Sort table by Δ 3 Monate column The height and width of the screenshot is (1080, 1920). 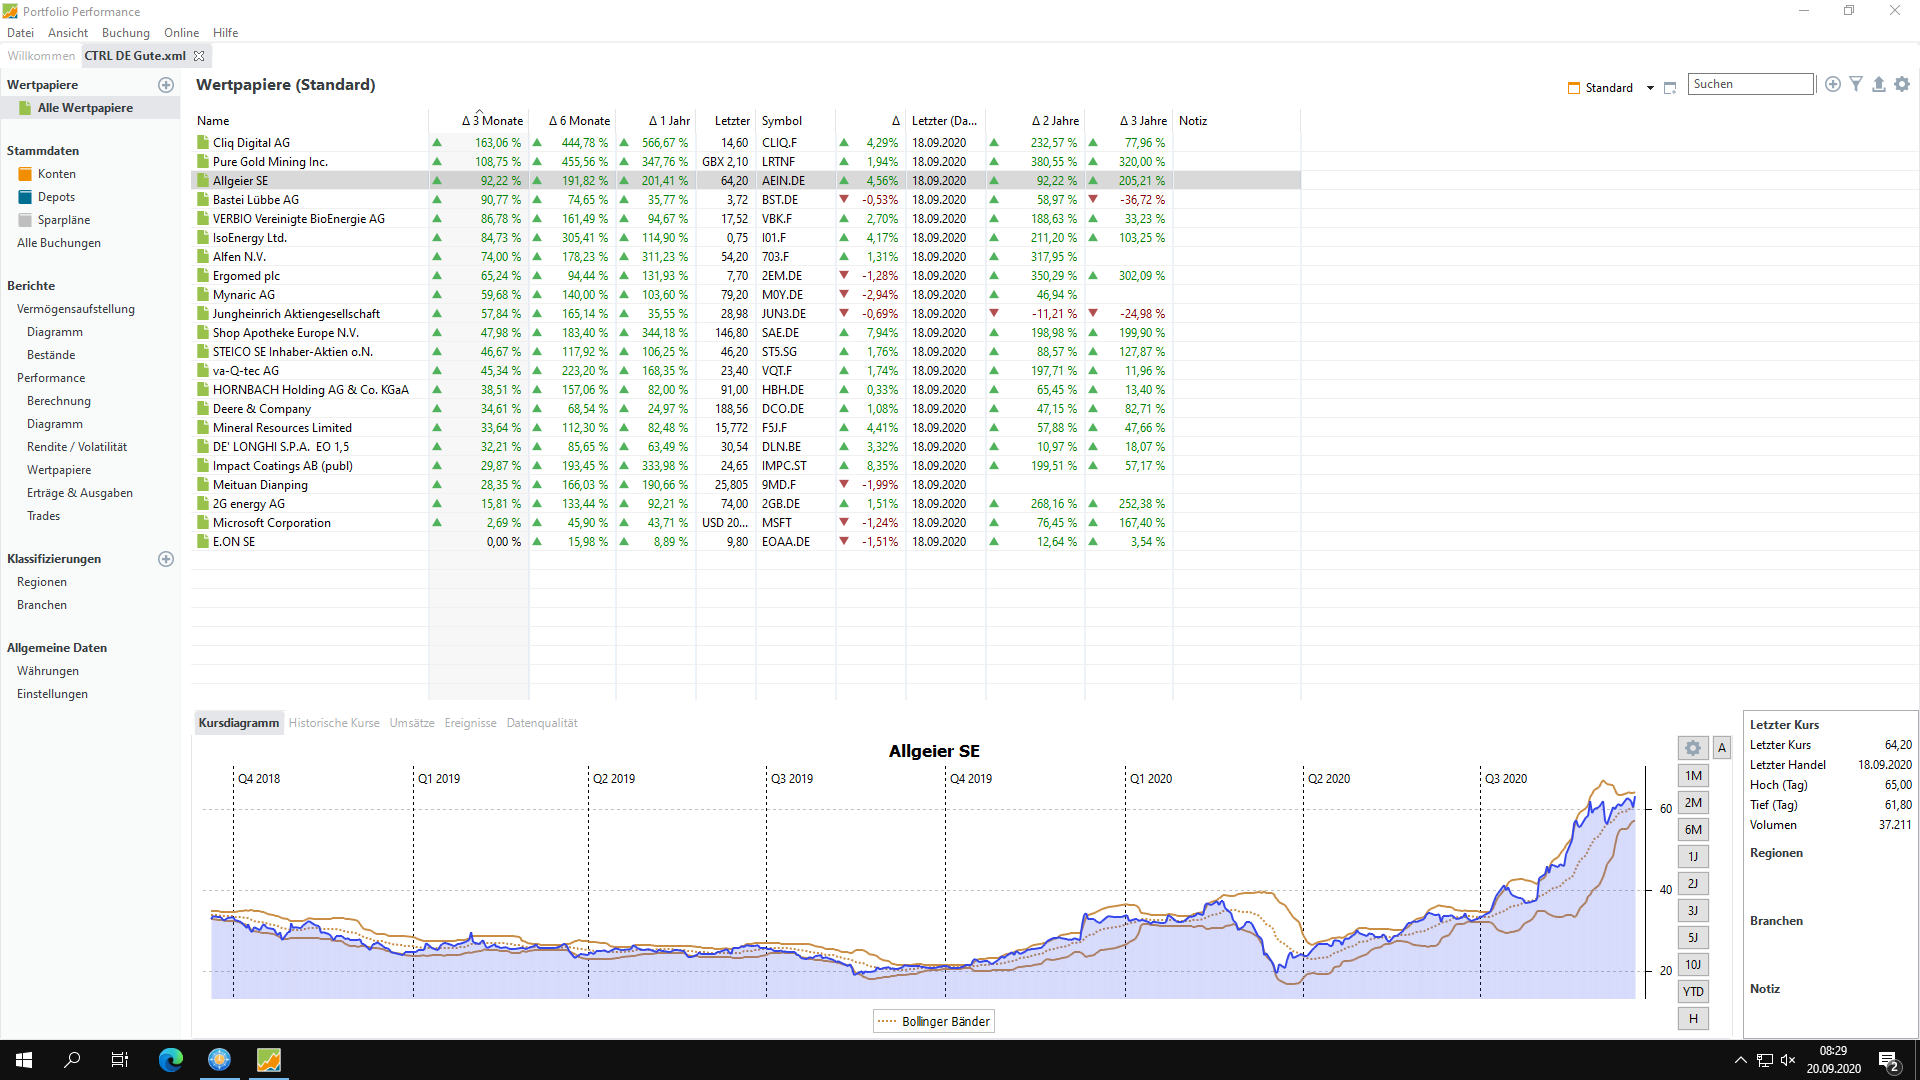(x=479, y=121)
